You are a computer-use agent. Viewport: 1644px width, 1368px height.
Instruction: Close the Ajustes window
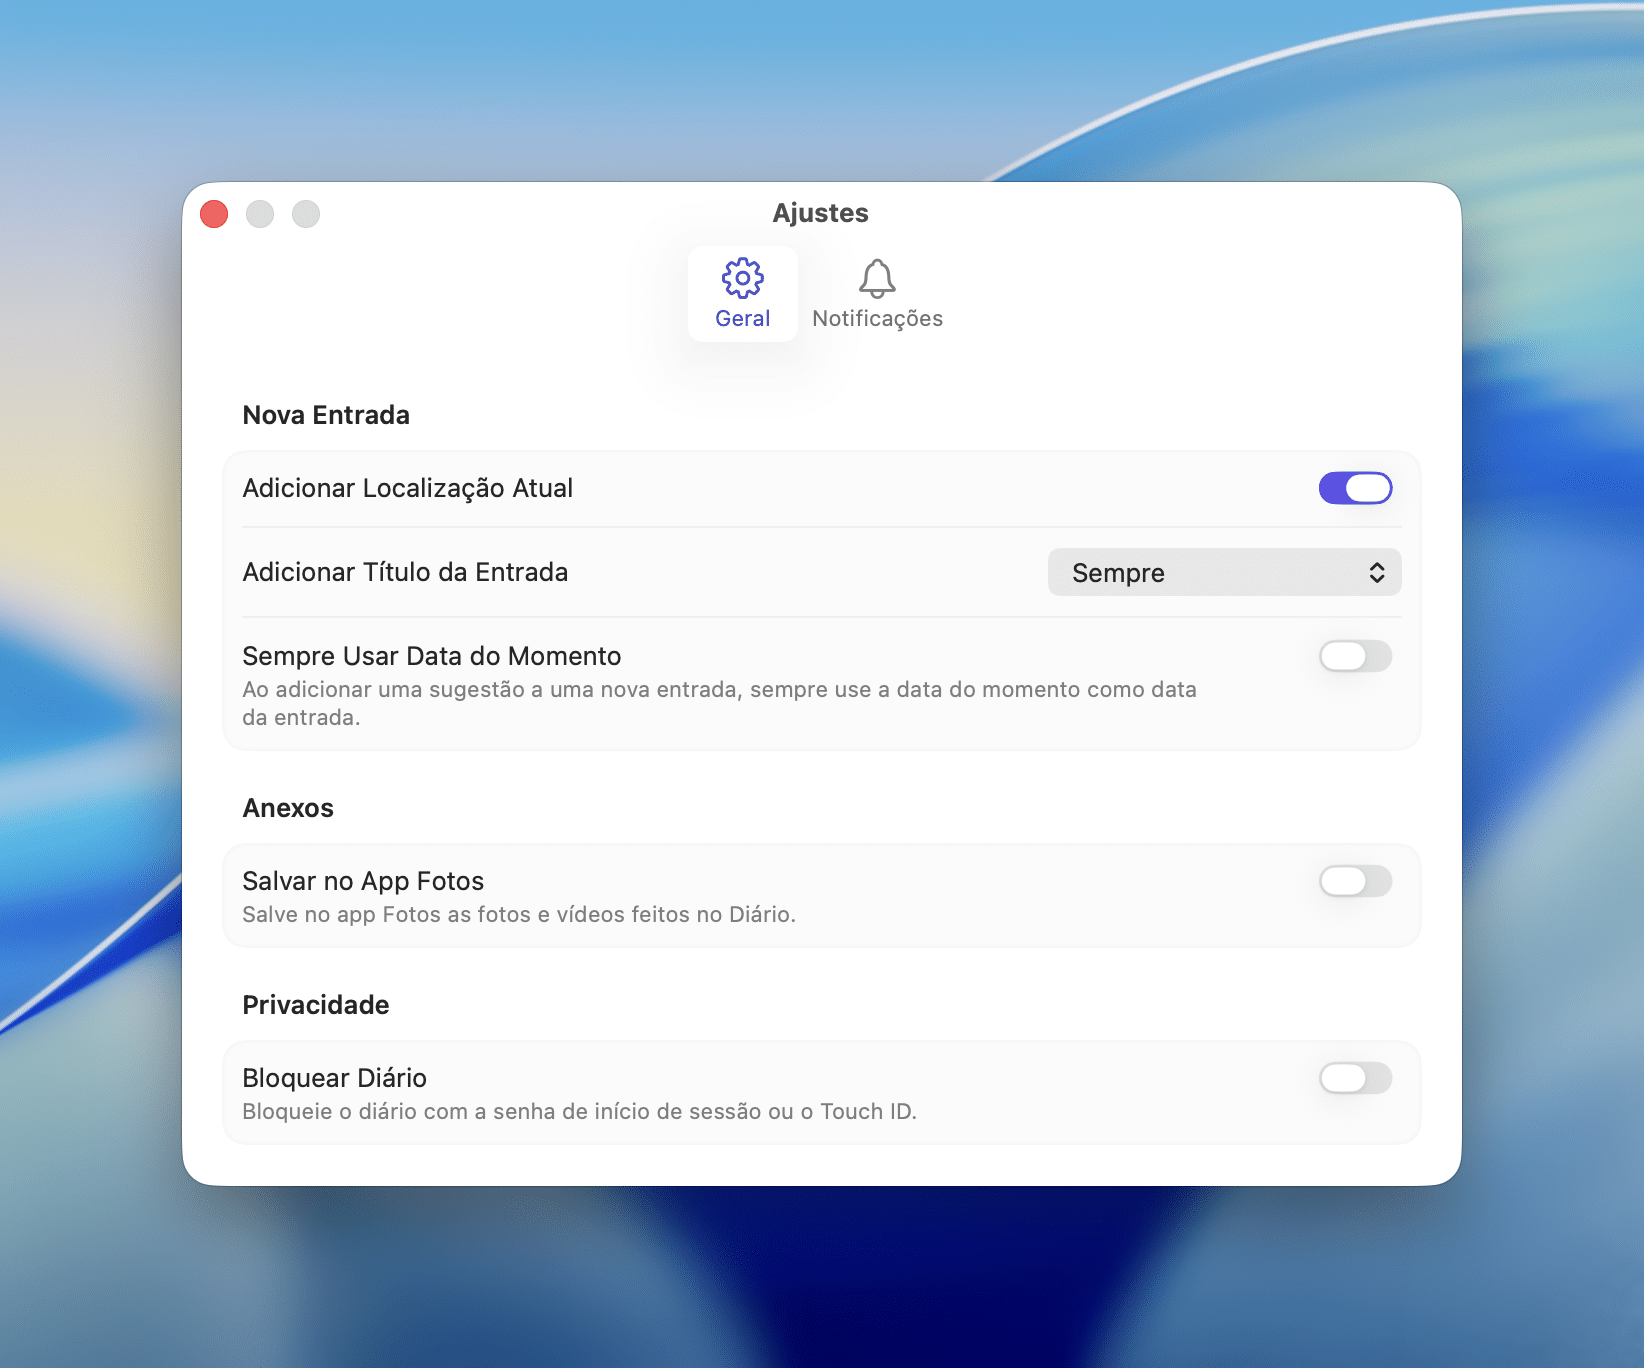point(214,214)
